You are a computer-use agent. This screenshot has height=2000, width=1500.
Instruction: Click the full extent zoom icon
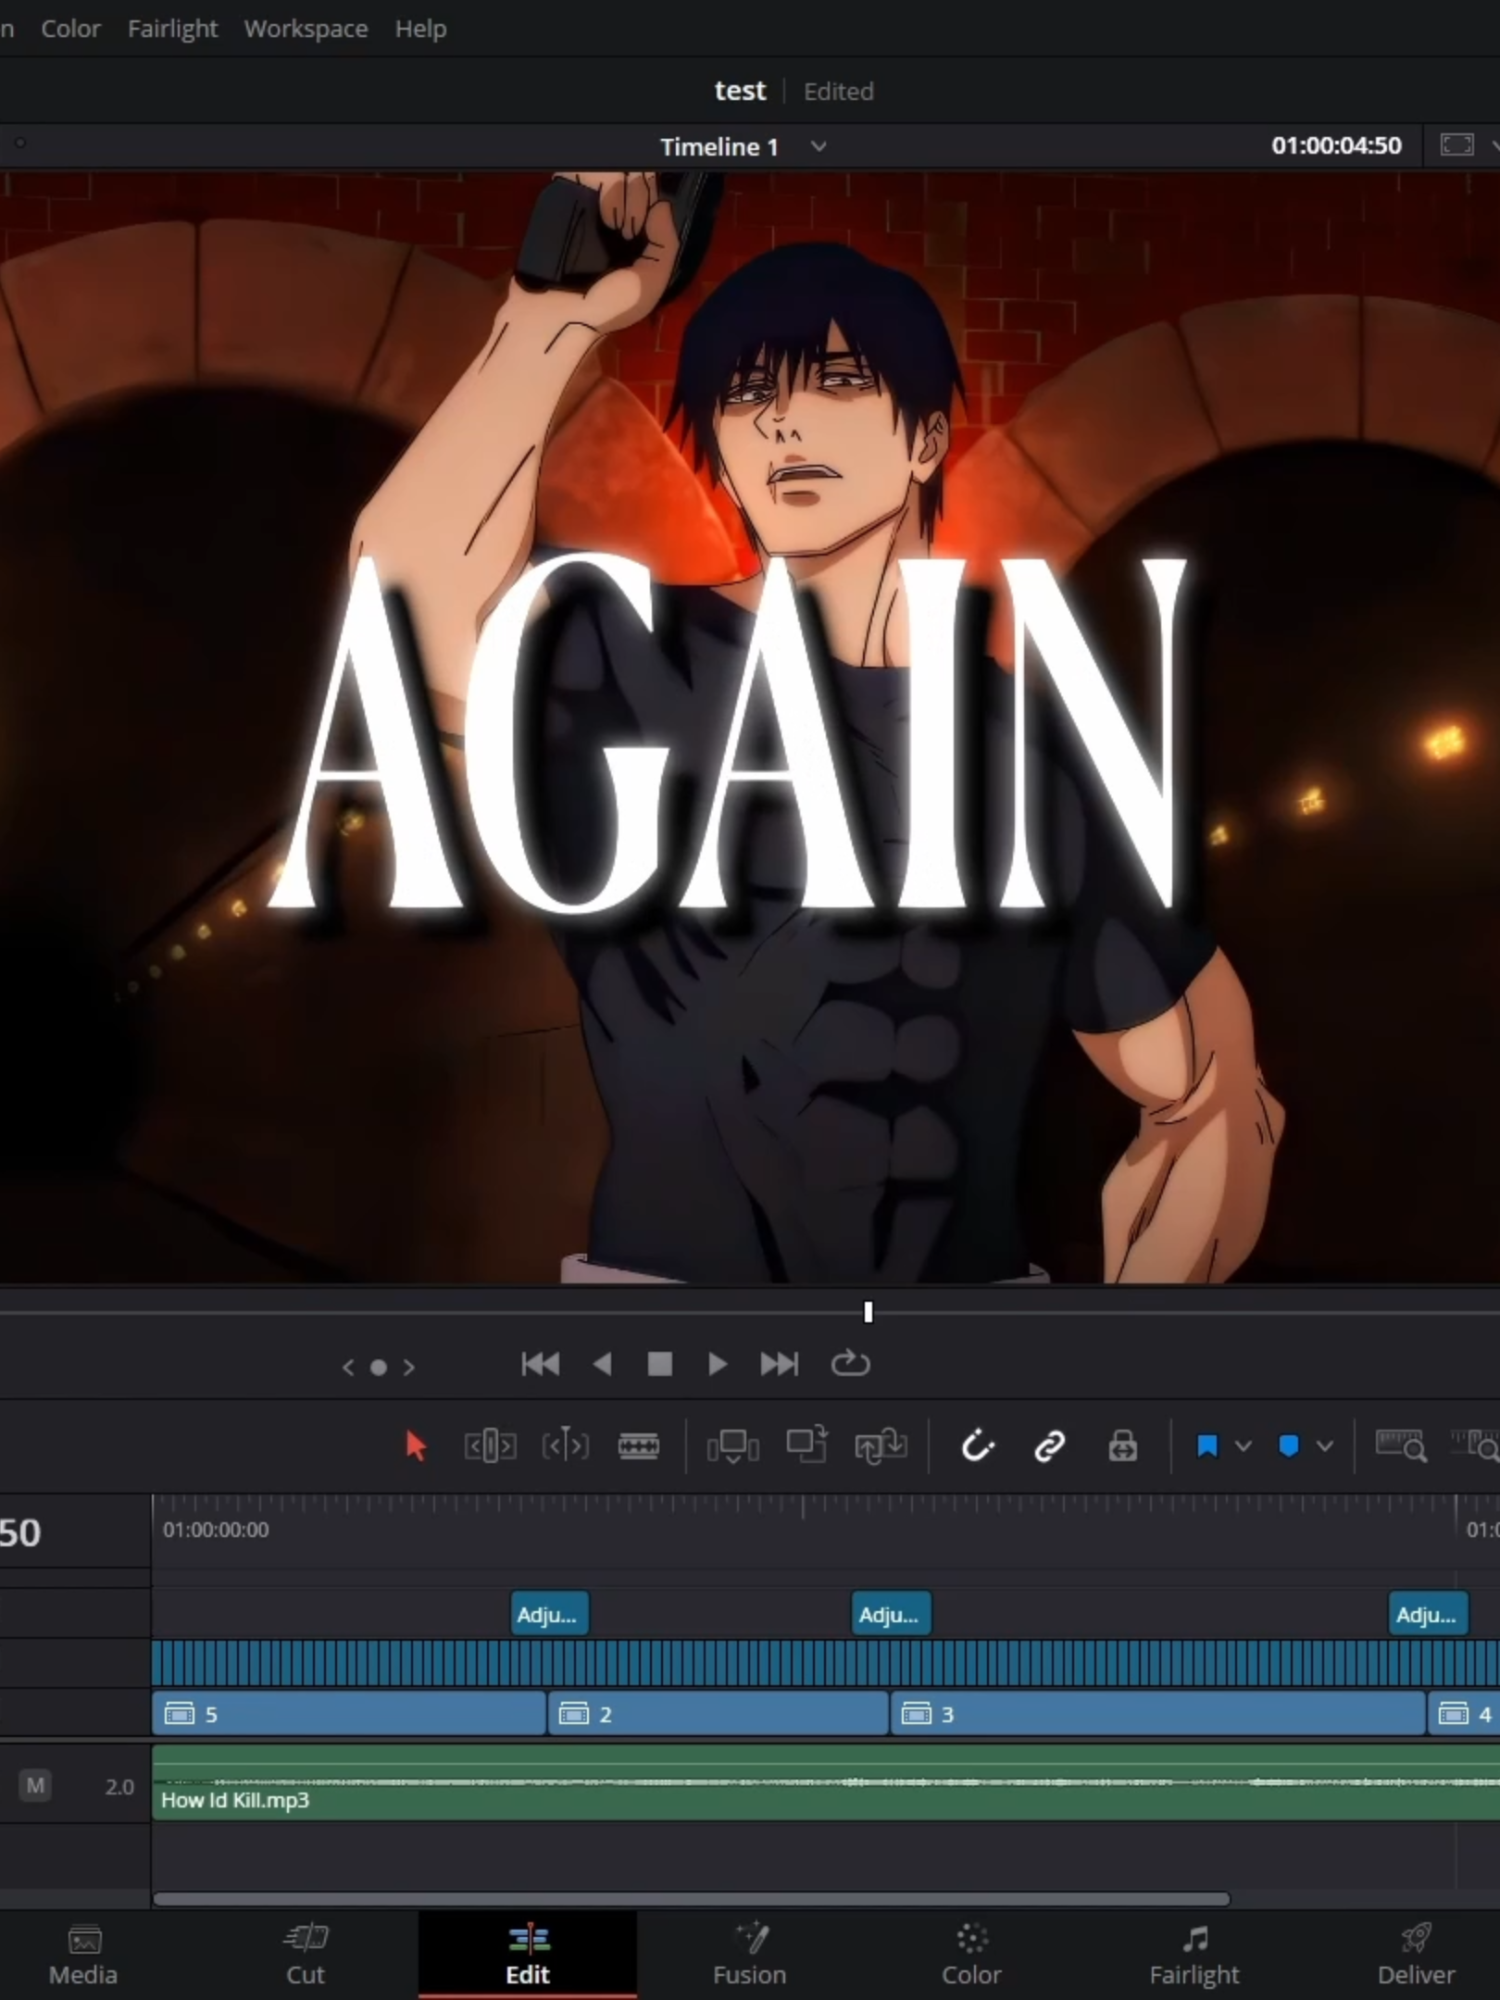(x=1401, y=1446)
